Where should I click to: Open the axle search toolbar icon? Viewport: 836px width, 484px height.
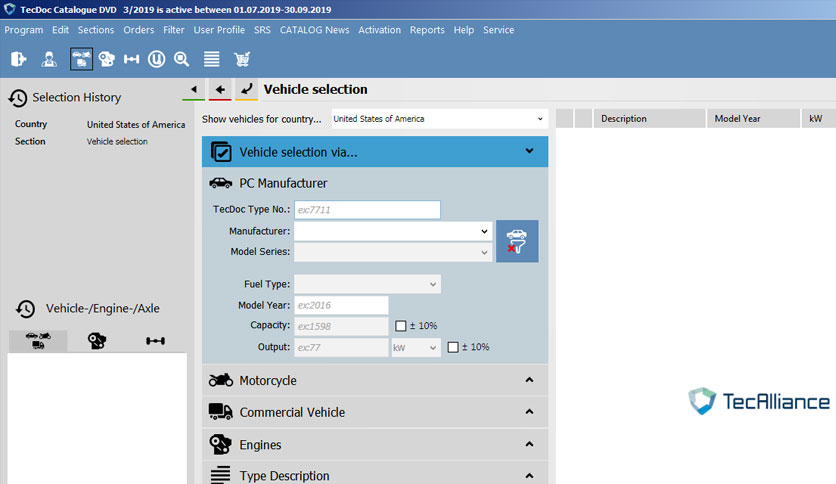click(x=131, y=59)
